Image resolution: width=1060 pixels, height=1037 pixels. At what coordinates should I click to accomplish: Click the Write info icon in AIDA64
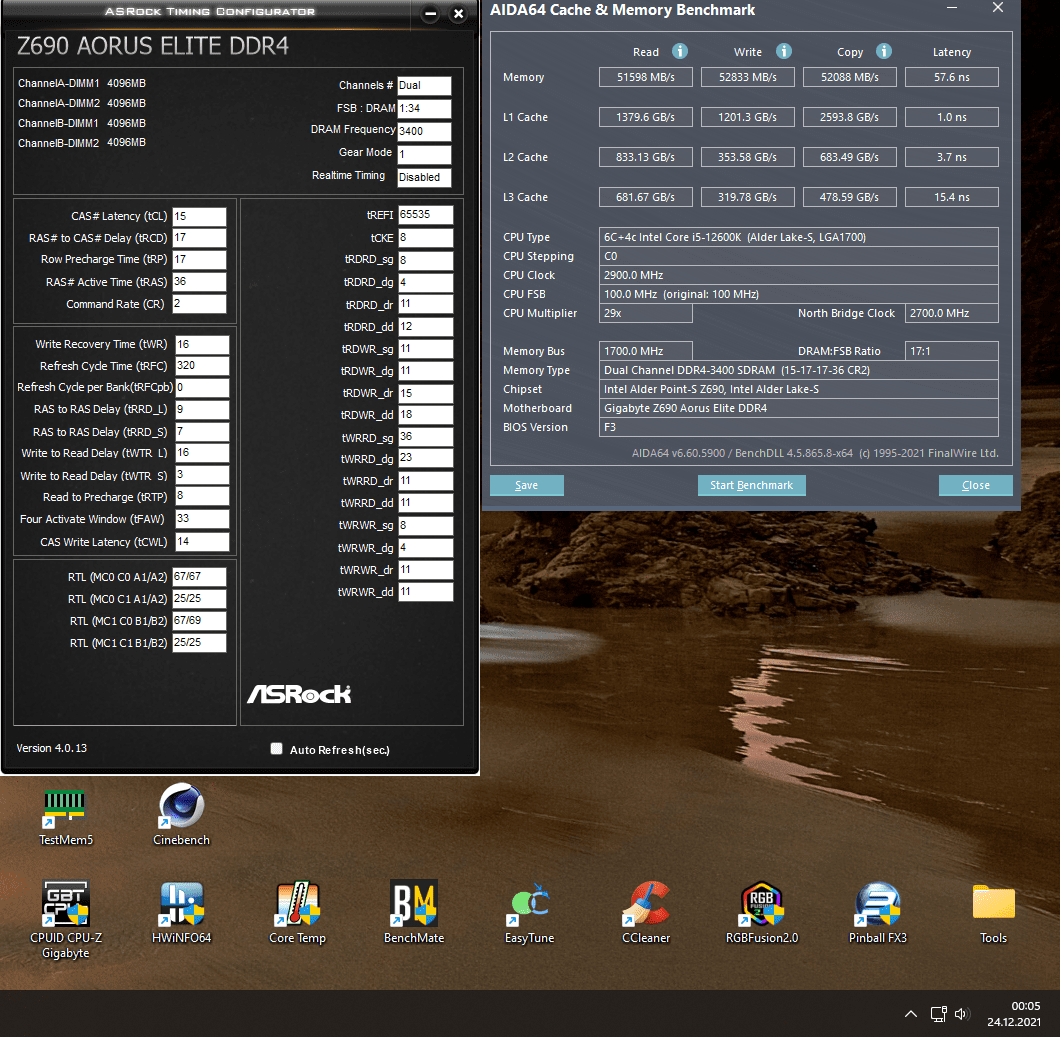(784, 51)
